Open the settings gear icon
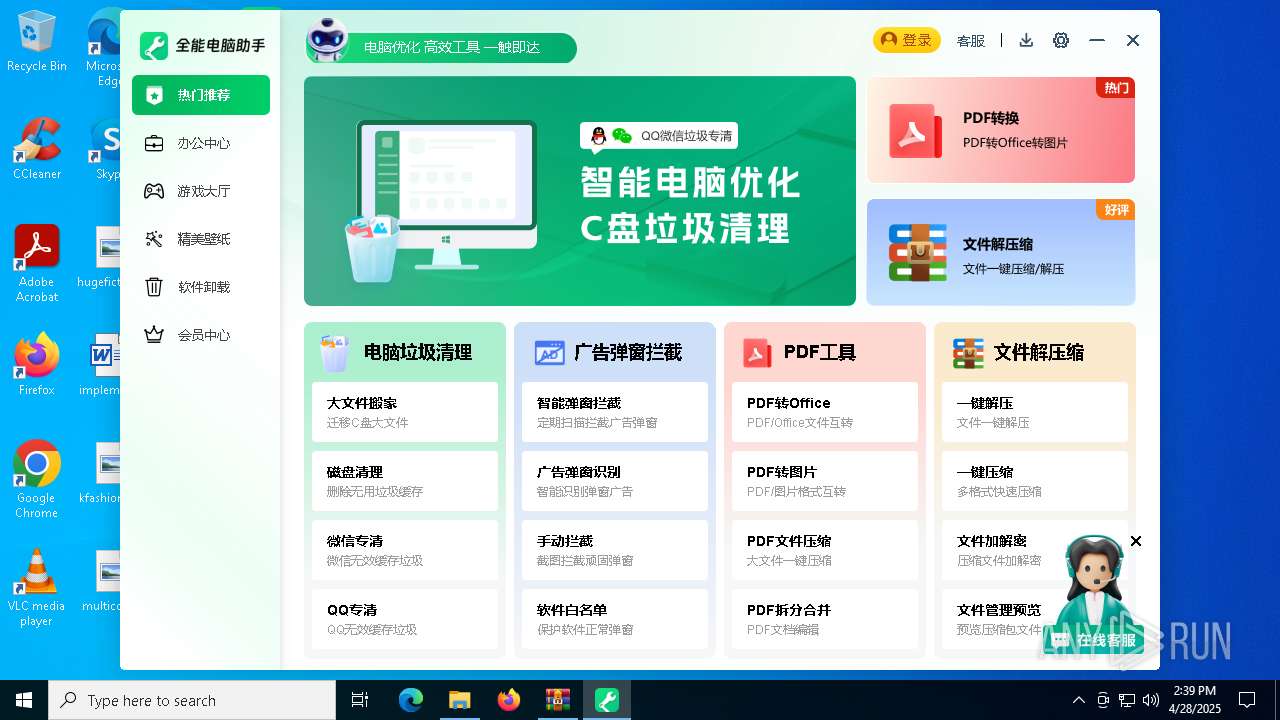 (1061, 40)
